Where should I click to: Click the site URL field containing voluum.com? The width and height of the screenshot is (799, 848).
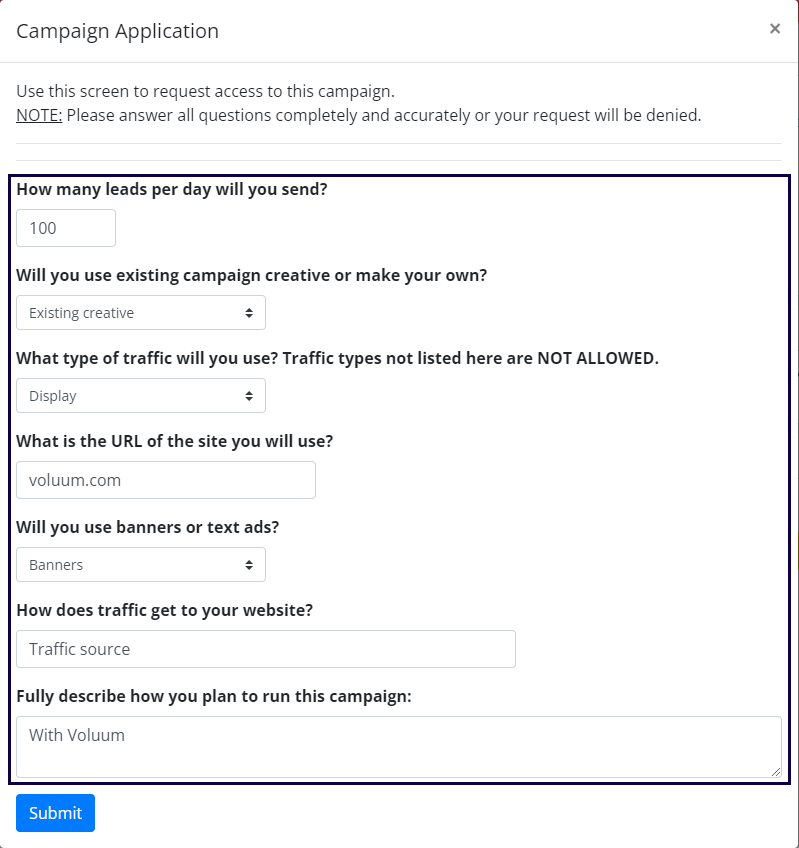[166, 480]
